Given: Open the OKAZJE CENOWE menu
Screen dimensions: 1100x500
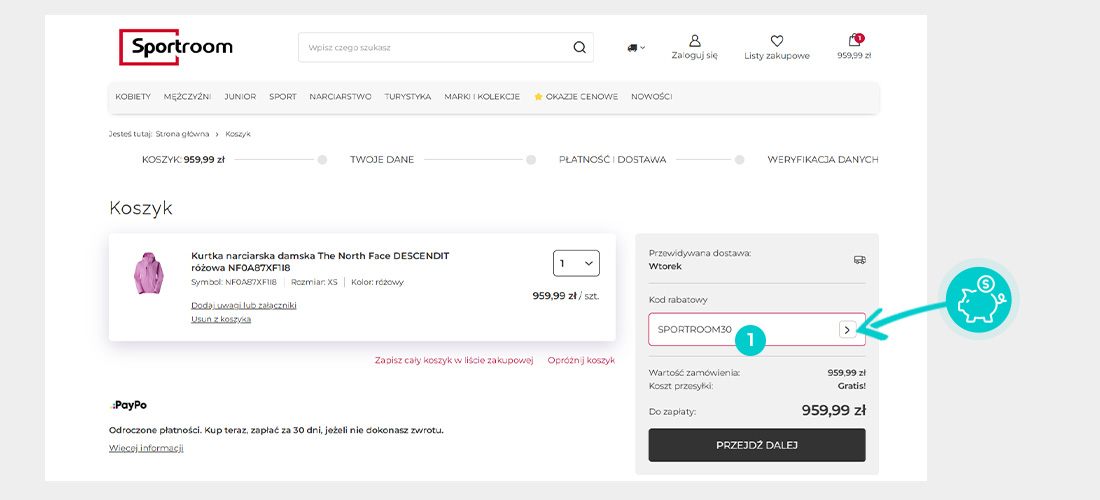Looking at the screenshot, I should click(x=576, y=97).
